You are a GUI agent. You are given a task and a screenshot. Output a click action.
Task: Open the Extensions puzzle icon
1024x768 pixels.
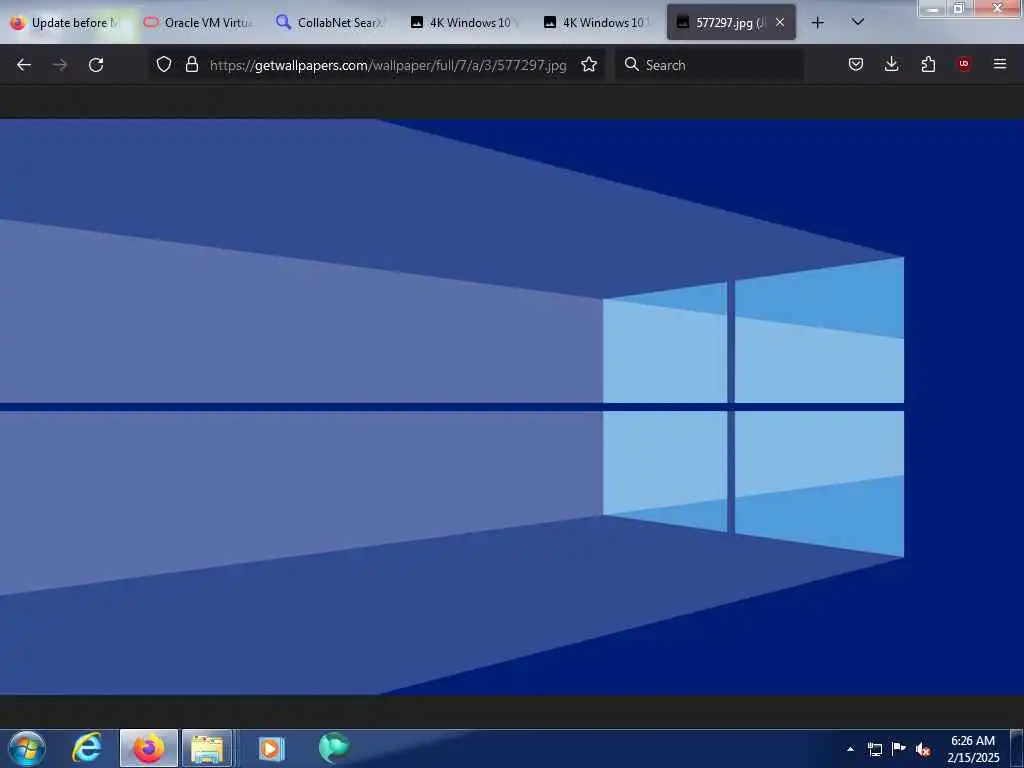click(x=928, y=64)
